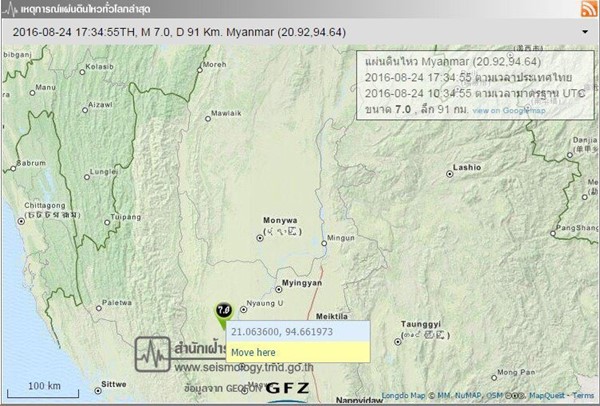The width and height of the screenshot is (600, 406).
Task: Select the Lashio city marker
Action: [x=450, y=174]
